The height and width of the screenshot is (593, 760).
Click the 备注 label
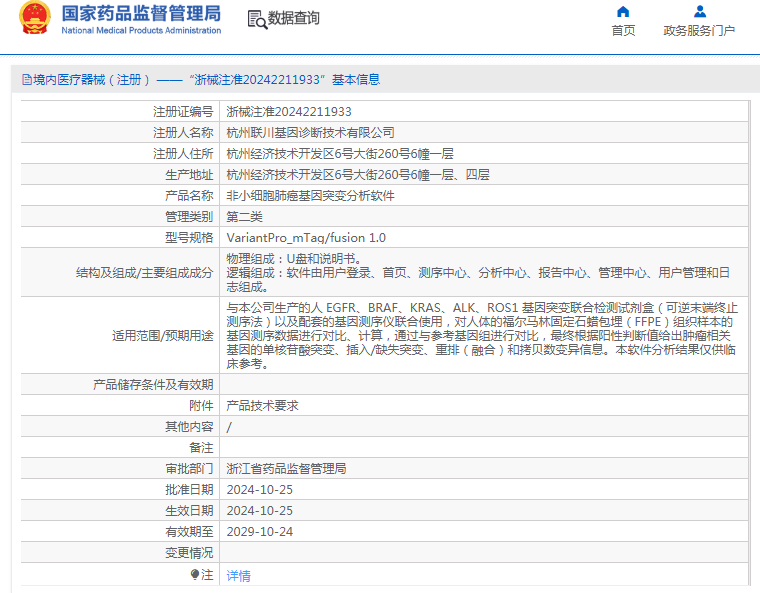[201, 448]
